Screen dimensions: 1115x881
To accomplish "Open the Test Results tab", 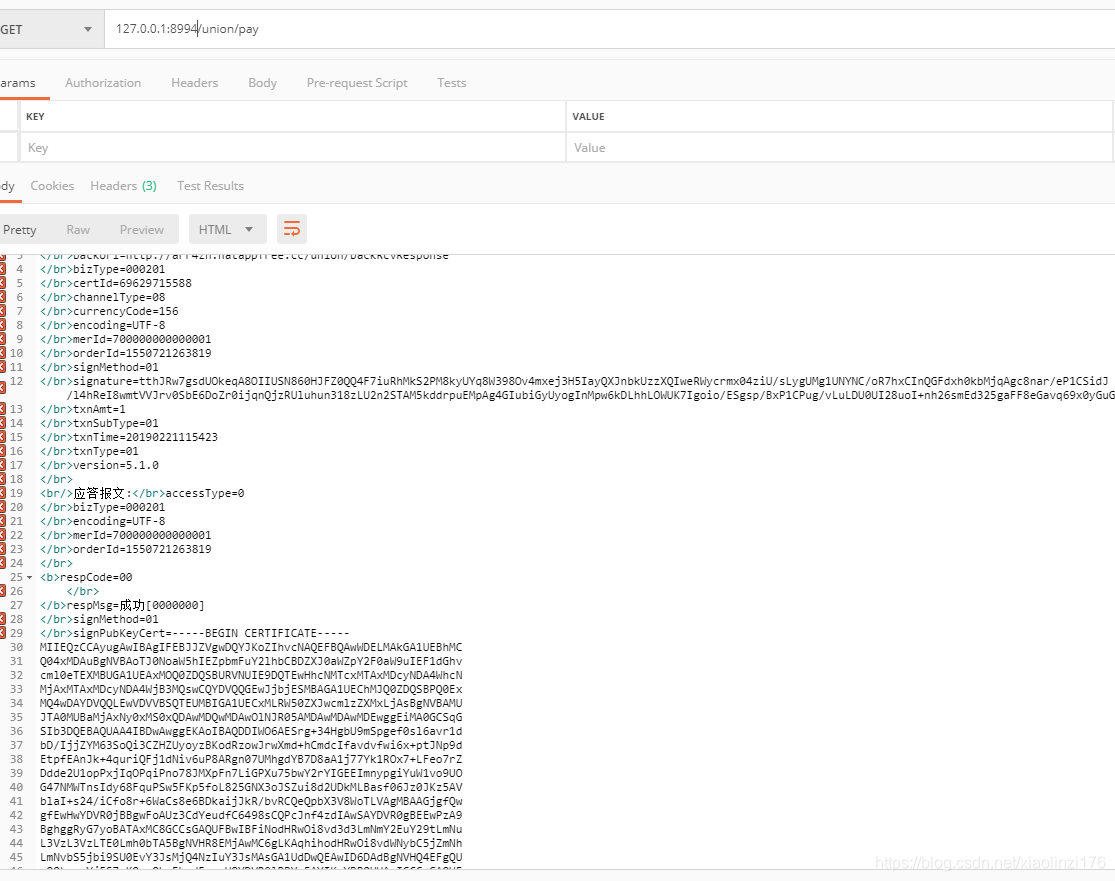I will pyautogui.click(x=210, y=186).
